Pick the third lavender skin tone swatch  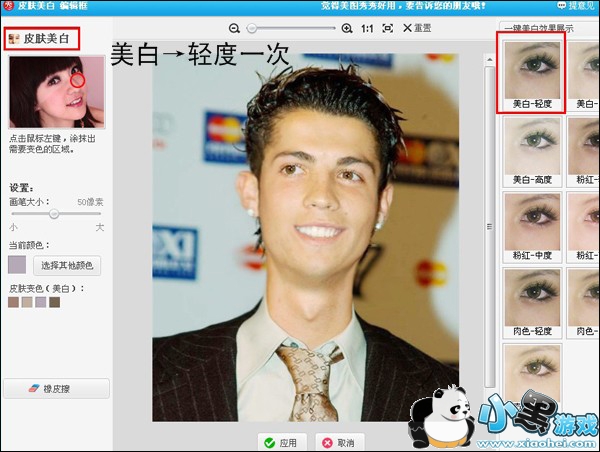(x=41, y=302)
